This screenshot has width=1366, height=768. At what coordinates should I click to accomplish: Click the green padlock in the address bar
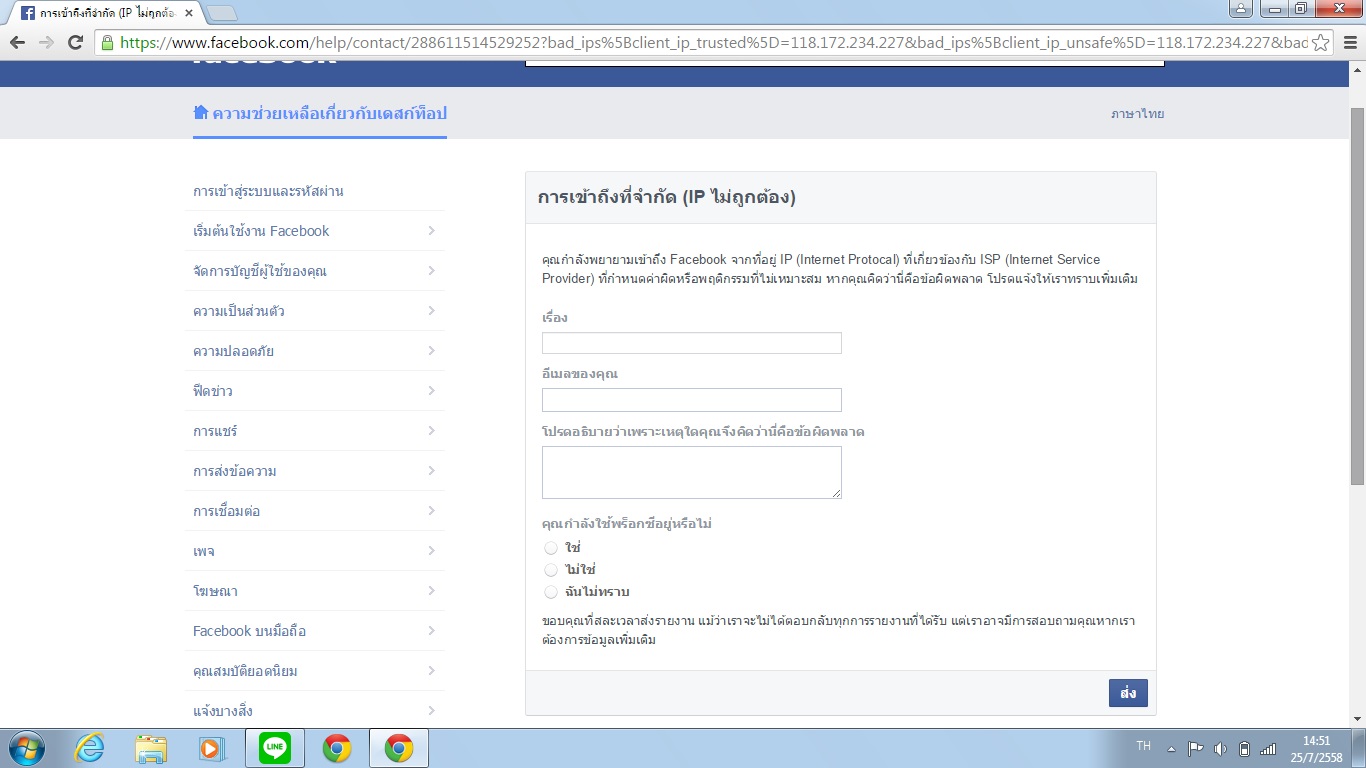107,42
